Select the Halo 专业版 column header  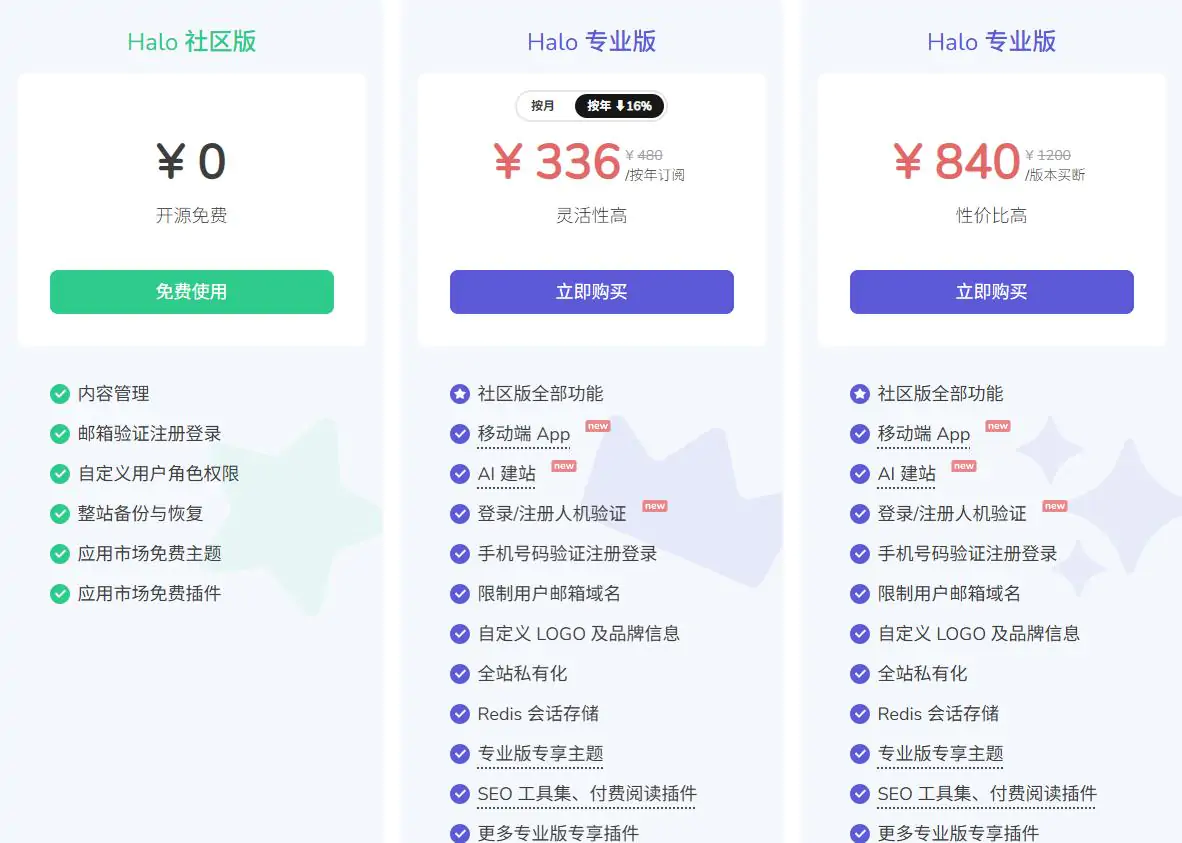[x=591, y=42]
